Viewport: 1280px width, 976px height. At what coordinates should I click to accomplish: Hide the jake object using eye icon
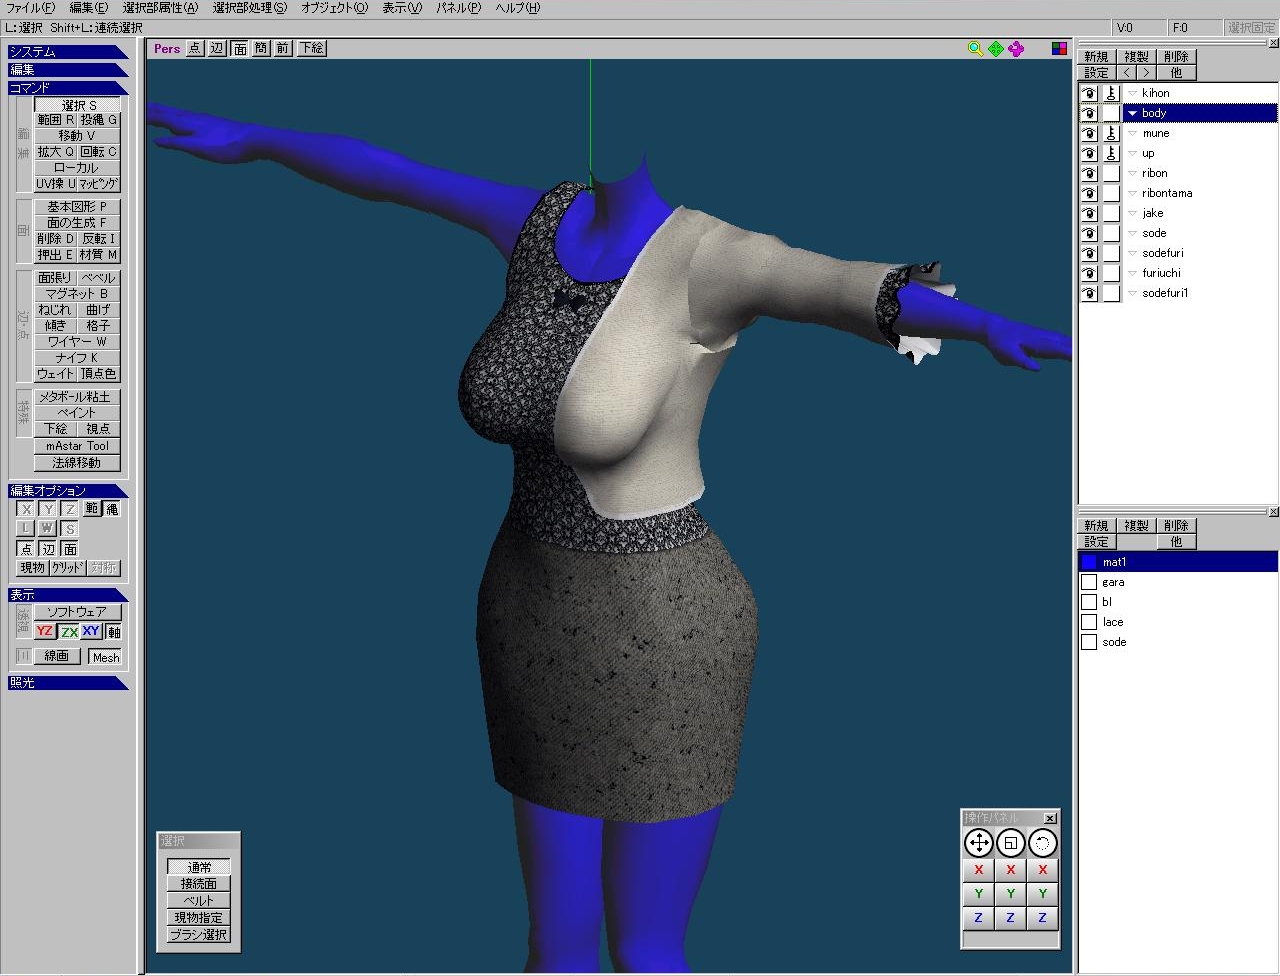pos(1089,213)
